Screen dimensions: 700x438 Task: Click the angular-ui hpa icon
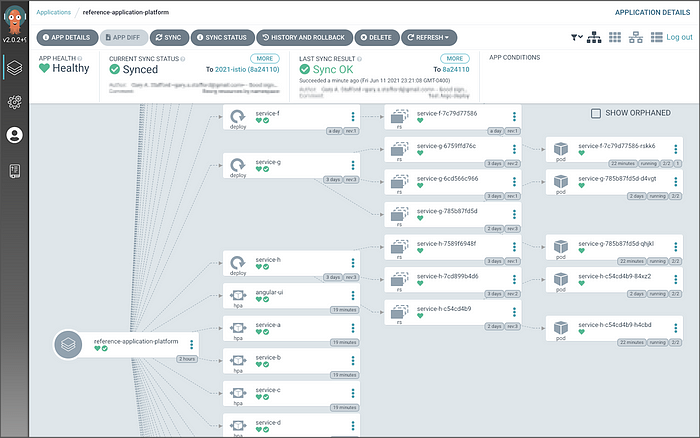point(238,295)
